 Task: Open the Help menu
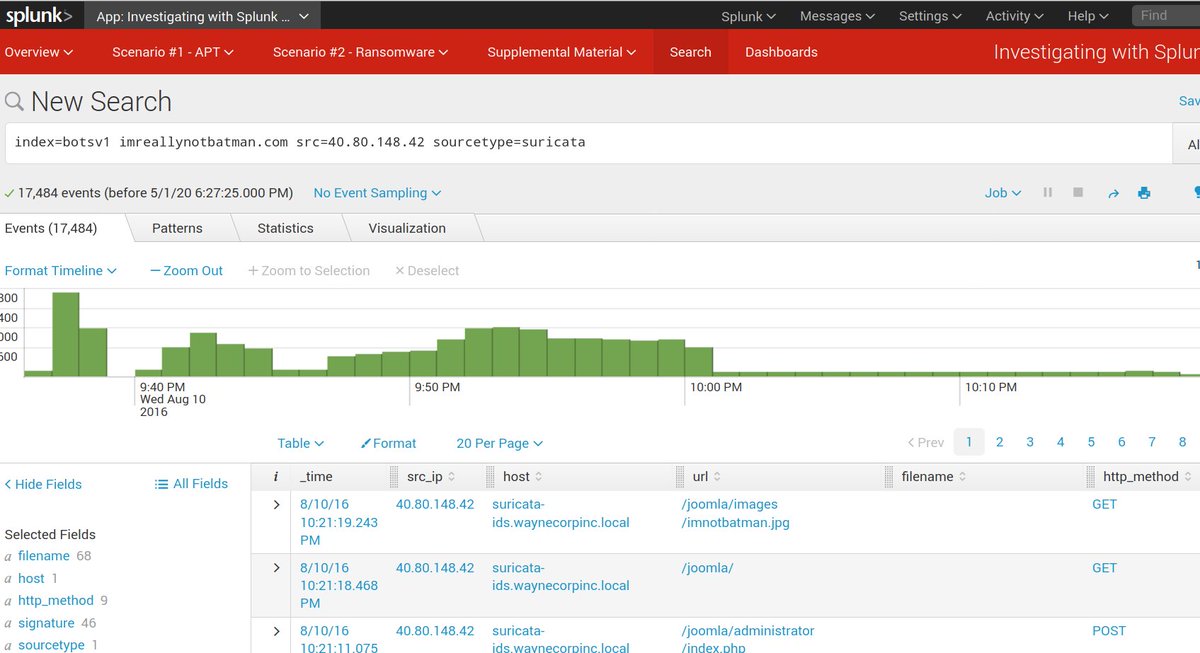click(1088, 16)
